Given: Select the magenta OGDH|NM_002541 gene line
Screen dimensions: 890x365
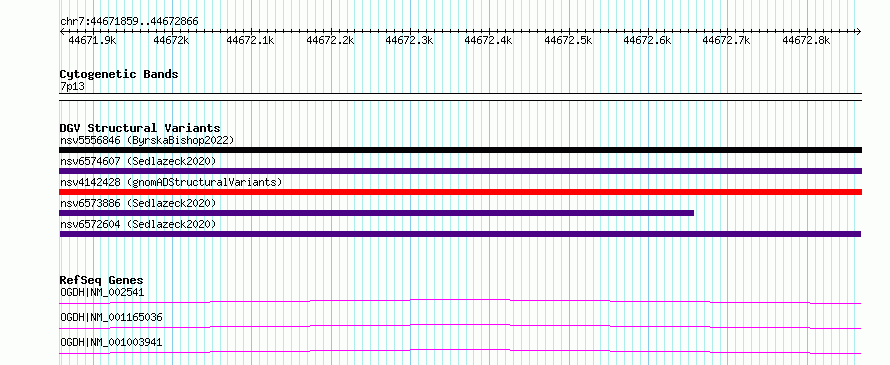Looking at the screenshot, I should click(460, 301).
